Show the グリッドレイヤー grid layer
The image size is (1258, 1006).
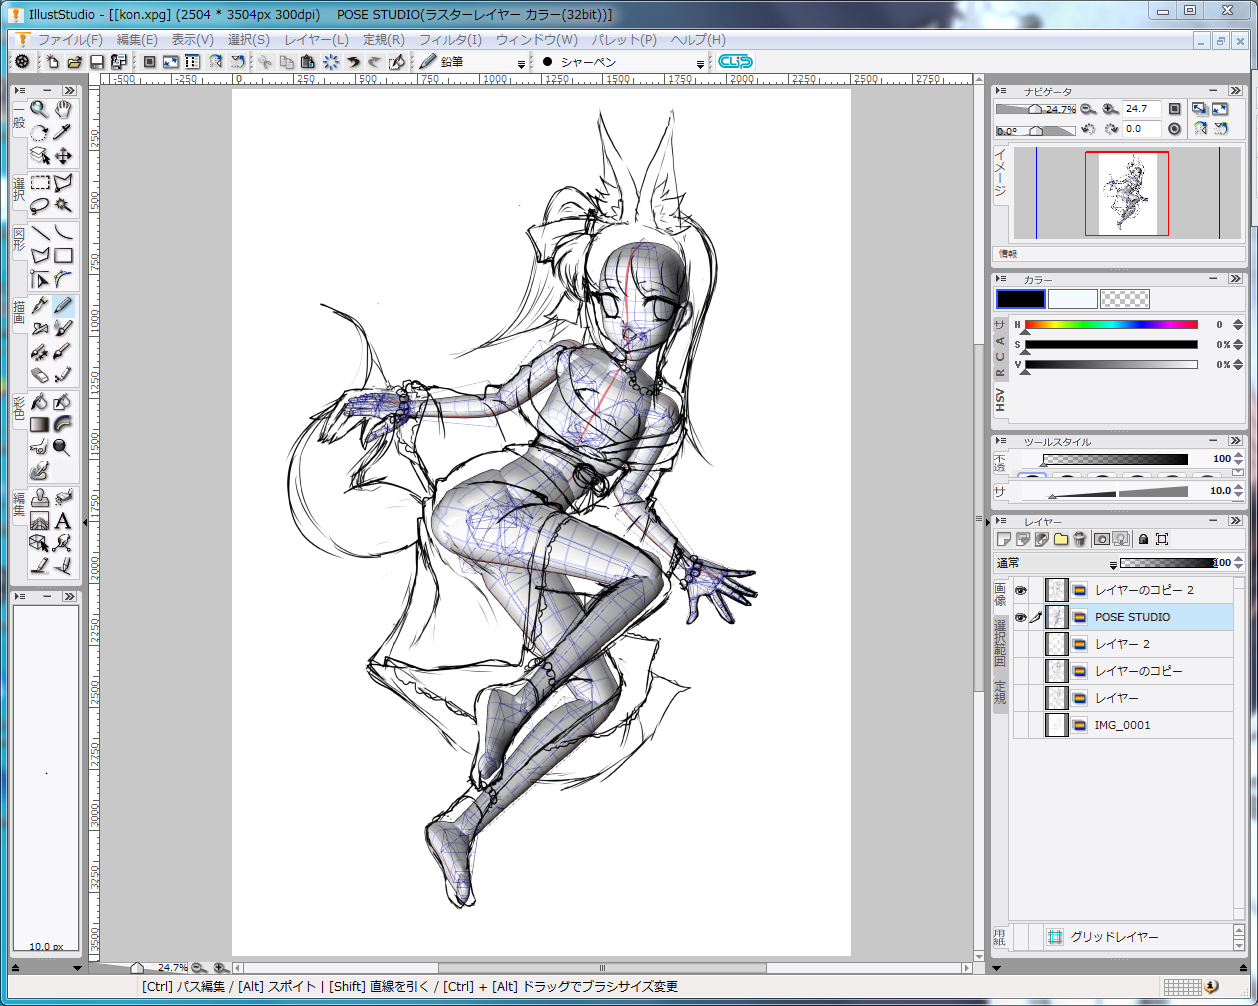point(1020,937)
